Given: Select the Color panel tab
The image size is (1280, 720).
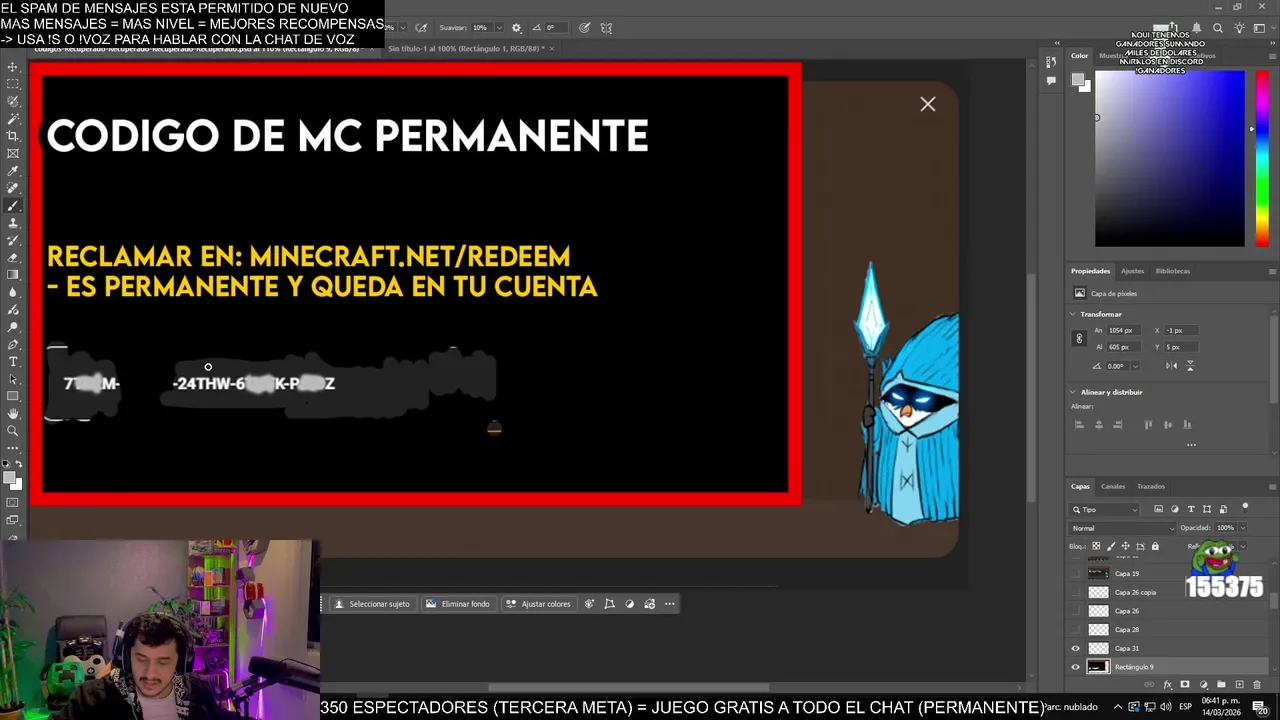Looking at the screenshot, I should point(1080,56).
